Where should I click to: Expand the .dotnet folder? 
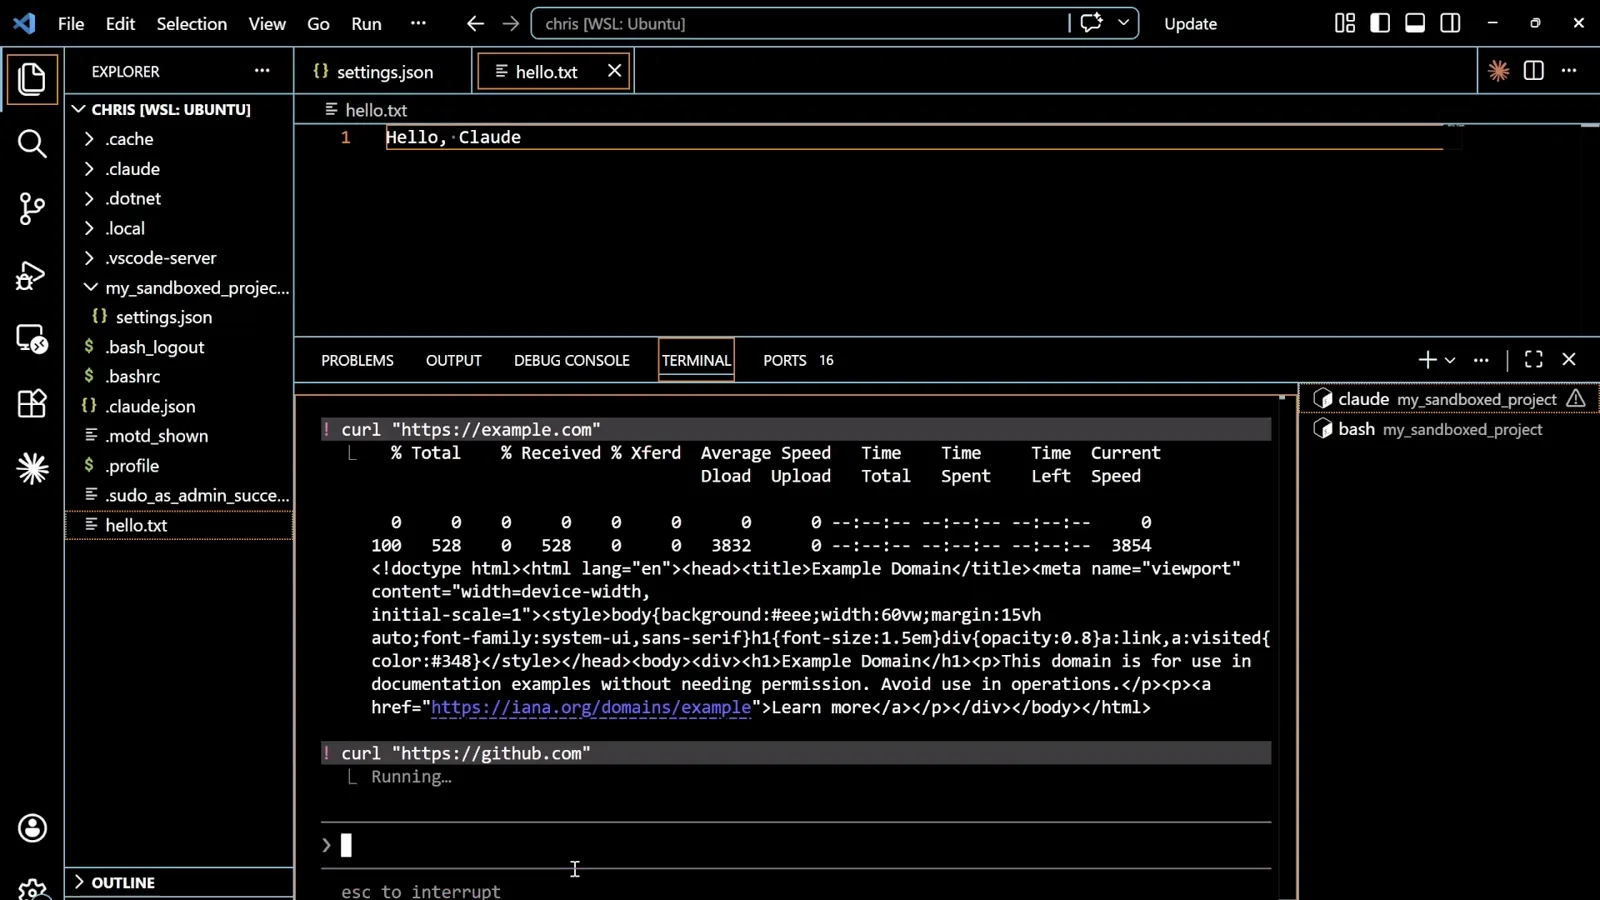(180, 198)
